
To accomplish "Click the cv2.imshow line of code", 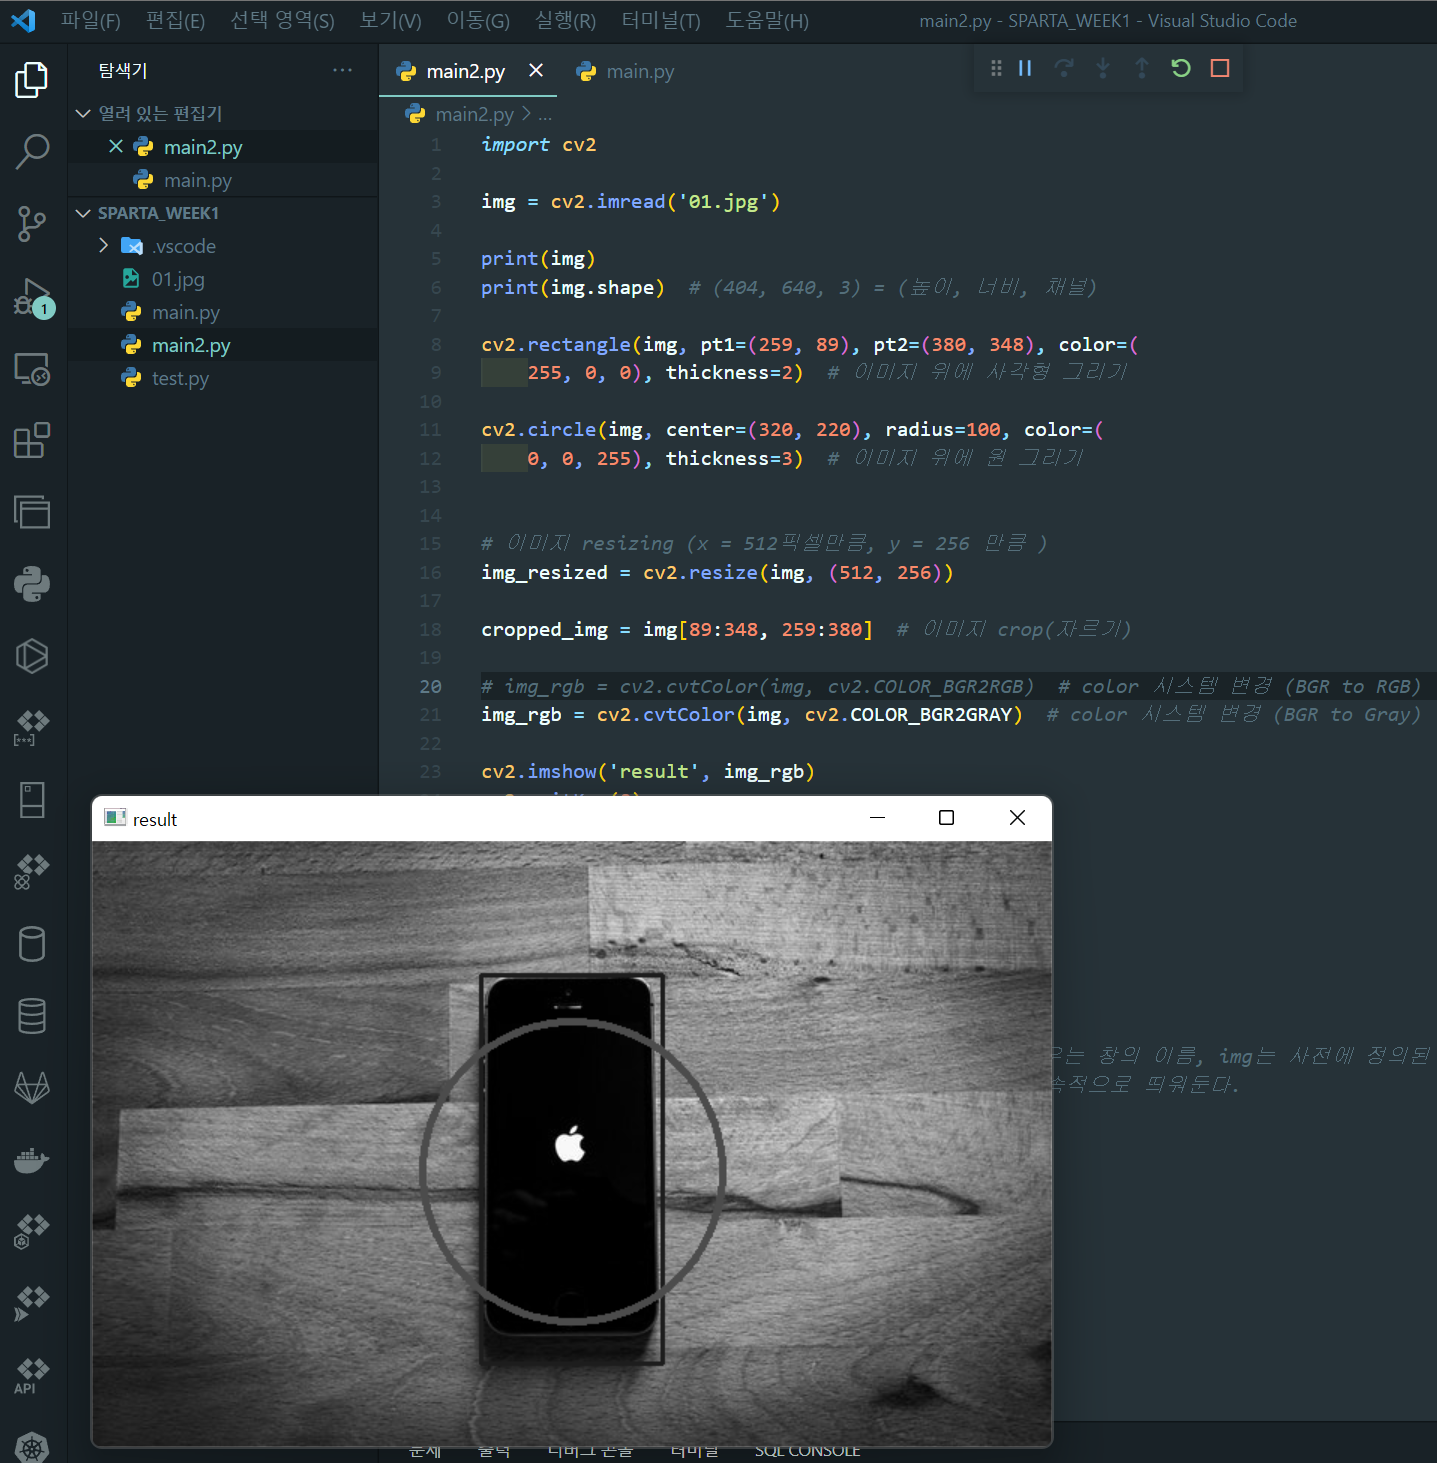I will 648,771.
